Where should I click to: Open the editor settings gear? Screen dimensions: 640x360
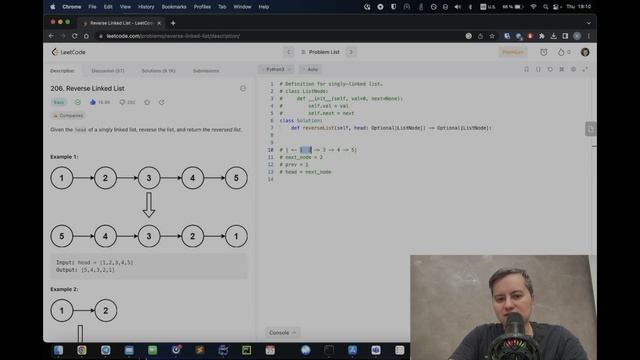573,69
